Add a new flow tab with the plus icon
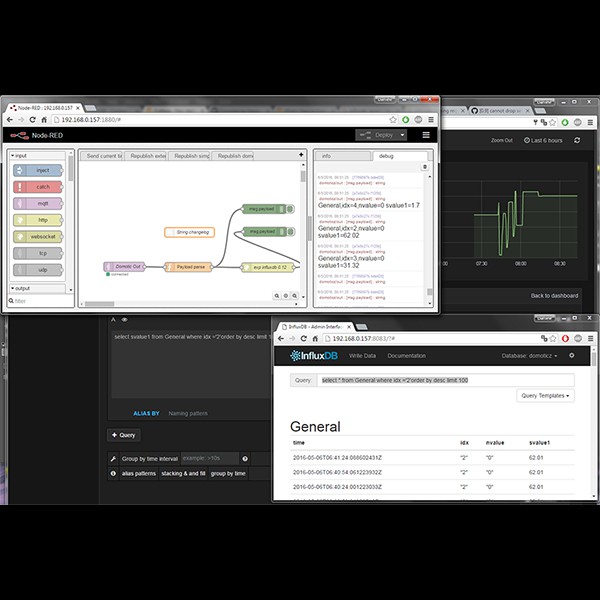The height and width of the screenshot is (600, 600). 303,156
